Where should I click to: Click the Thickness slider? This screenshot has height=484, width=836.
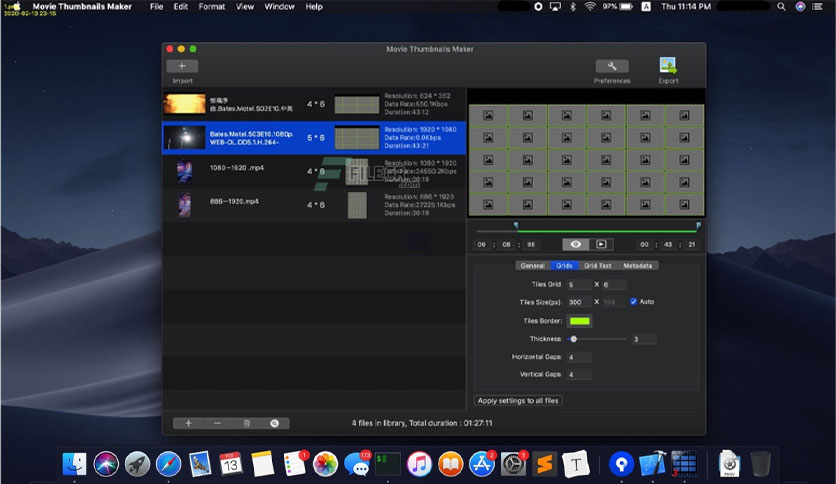[597, 339]
